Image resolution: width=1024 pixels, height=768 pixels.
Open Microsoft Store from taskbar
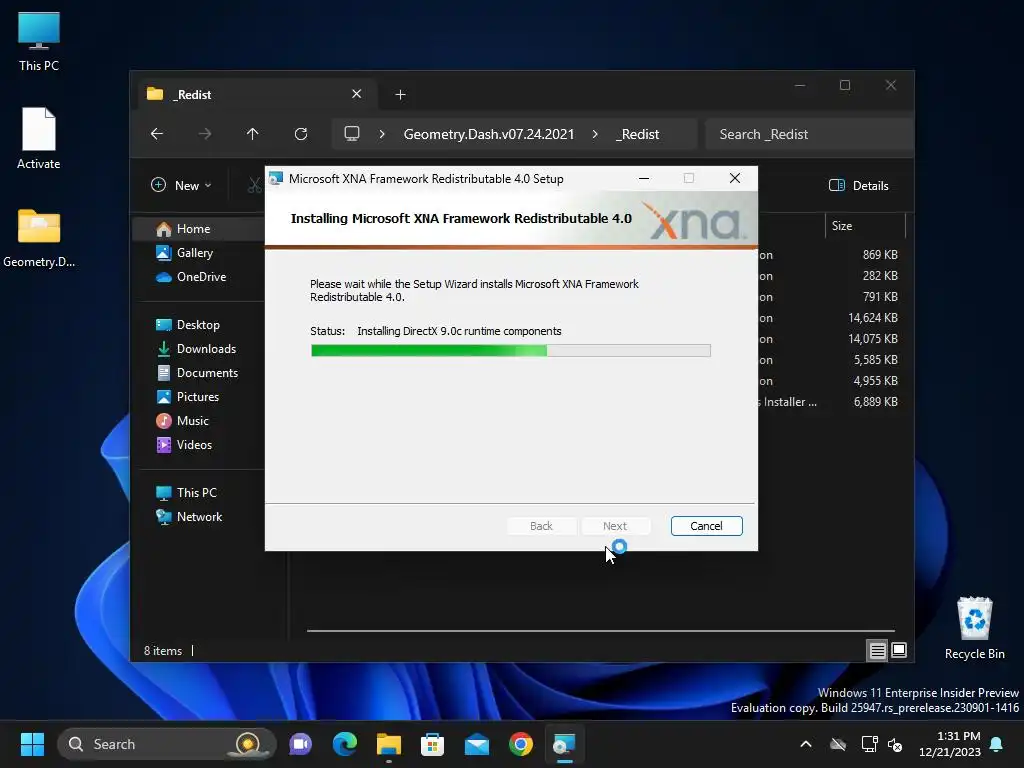click(x=432, y=744)
